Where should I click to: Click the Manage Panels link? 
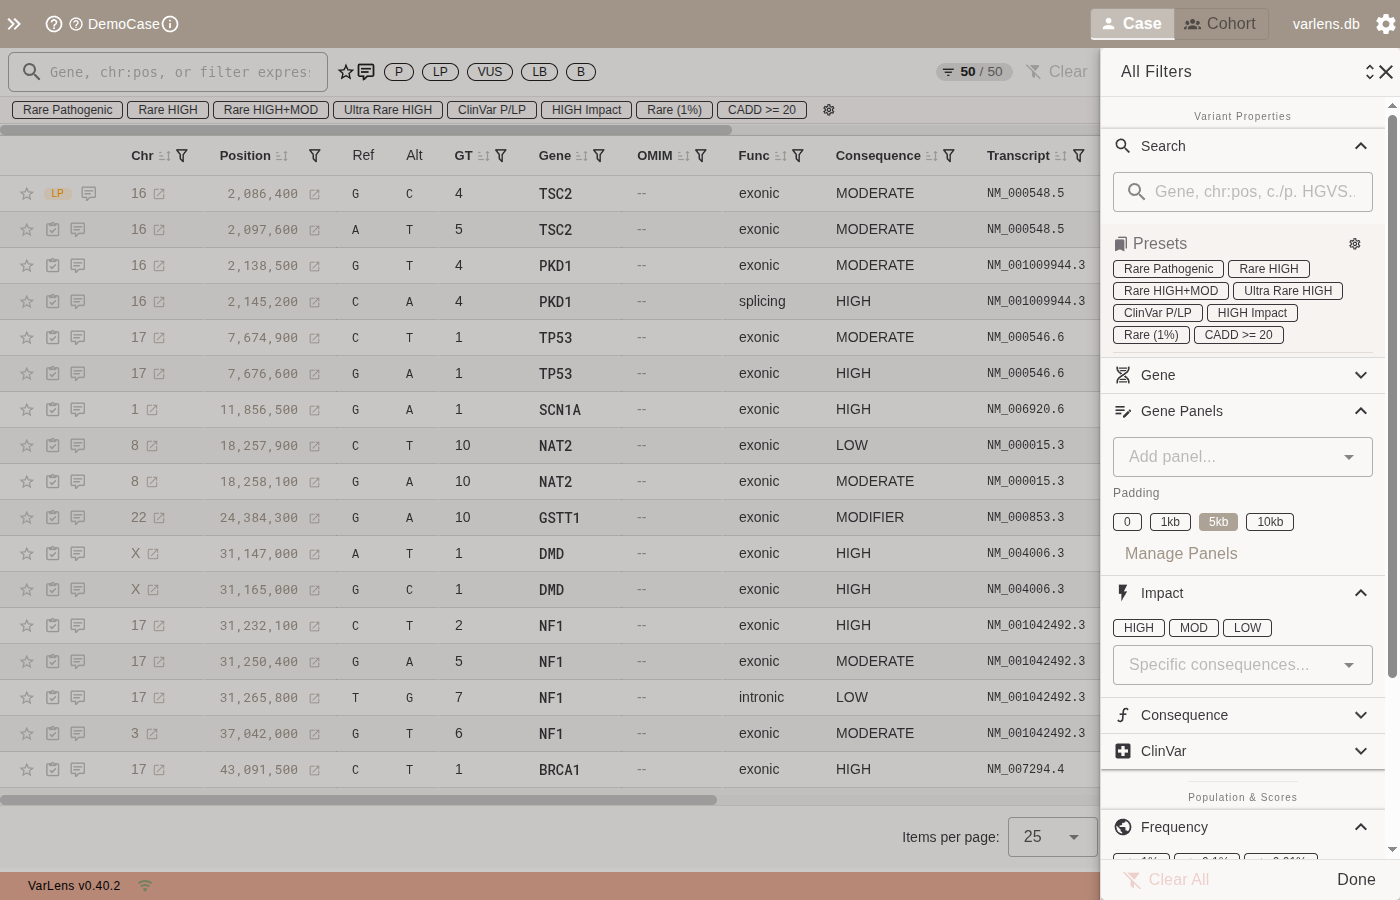pos(1181,554)
